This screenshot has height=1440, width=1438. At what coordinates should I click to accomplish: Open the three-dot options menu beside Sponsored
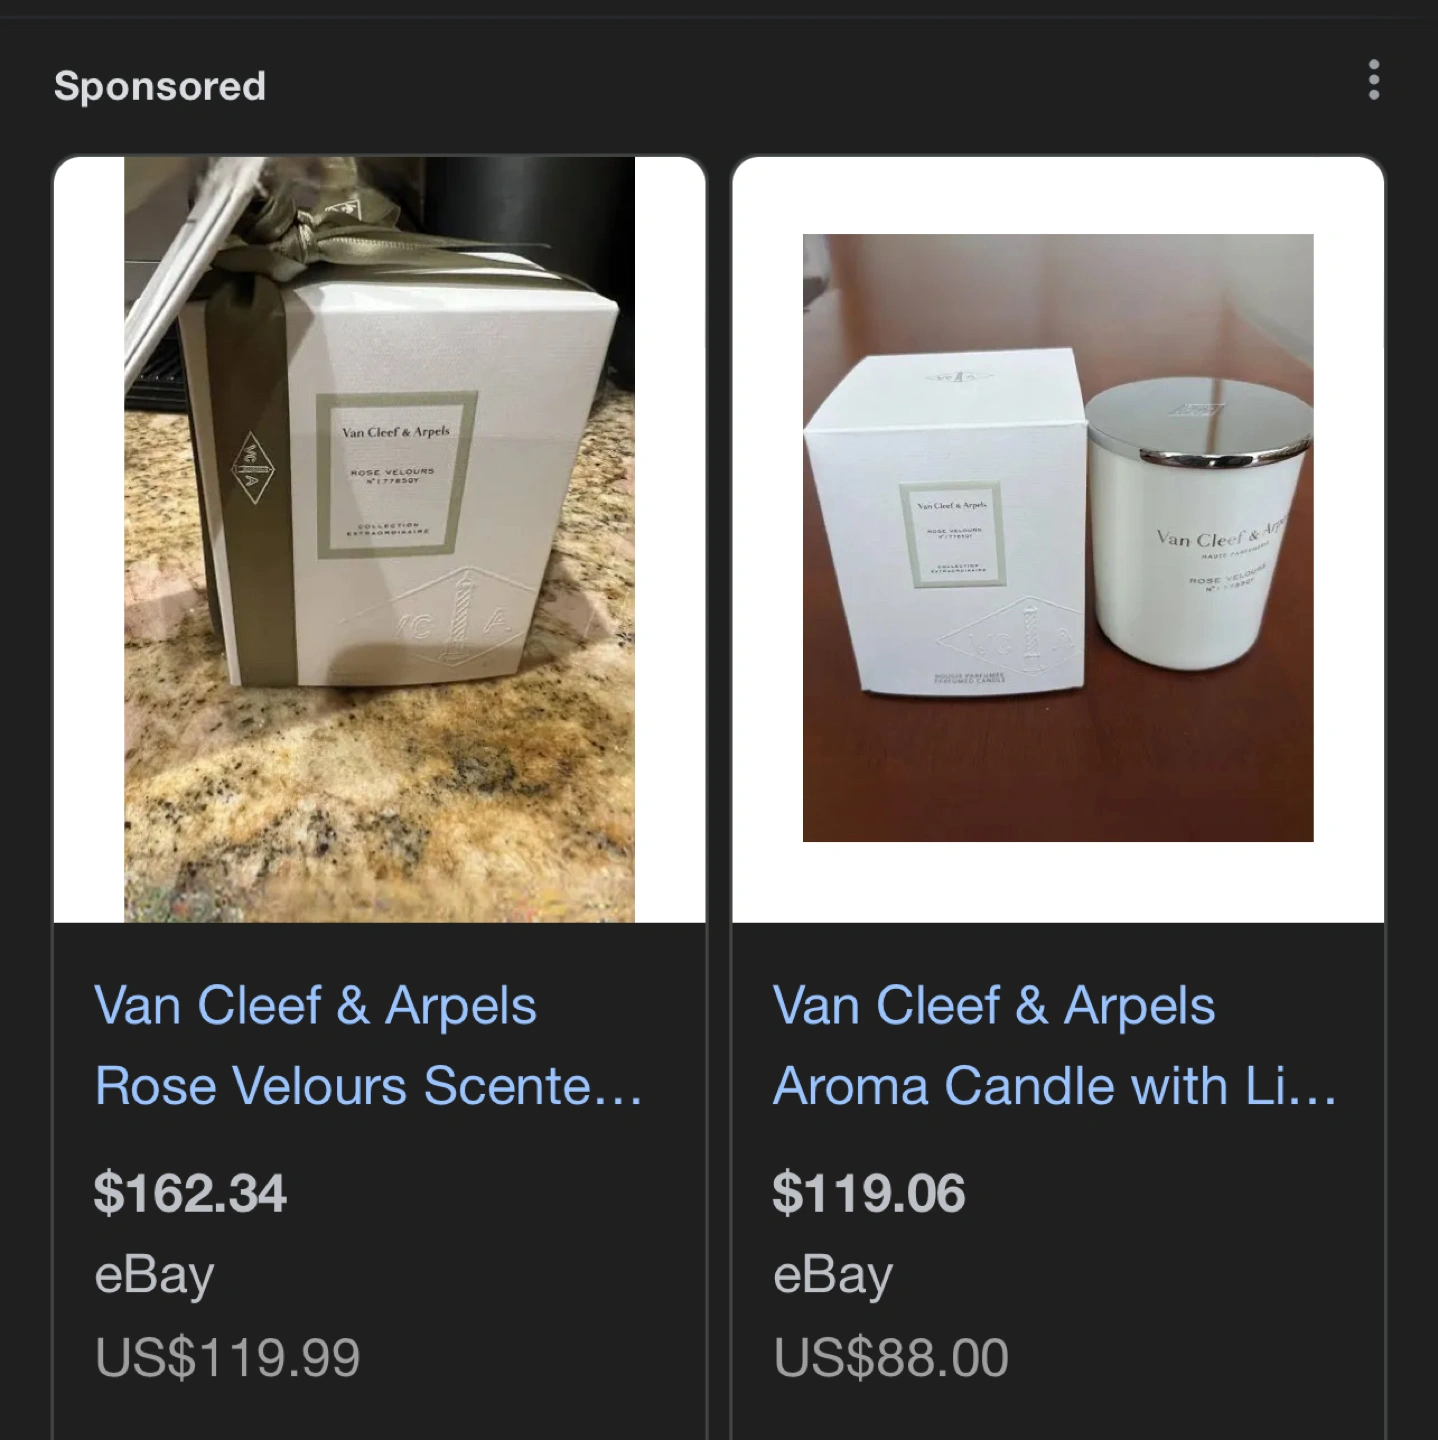coord(1373,80)
